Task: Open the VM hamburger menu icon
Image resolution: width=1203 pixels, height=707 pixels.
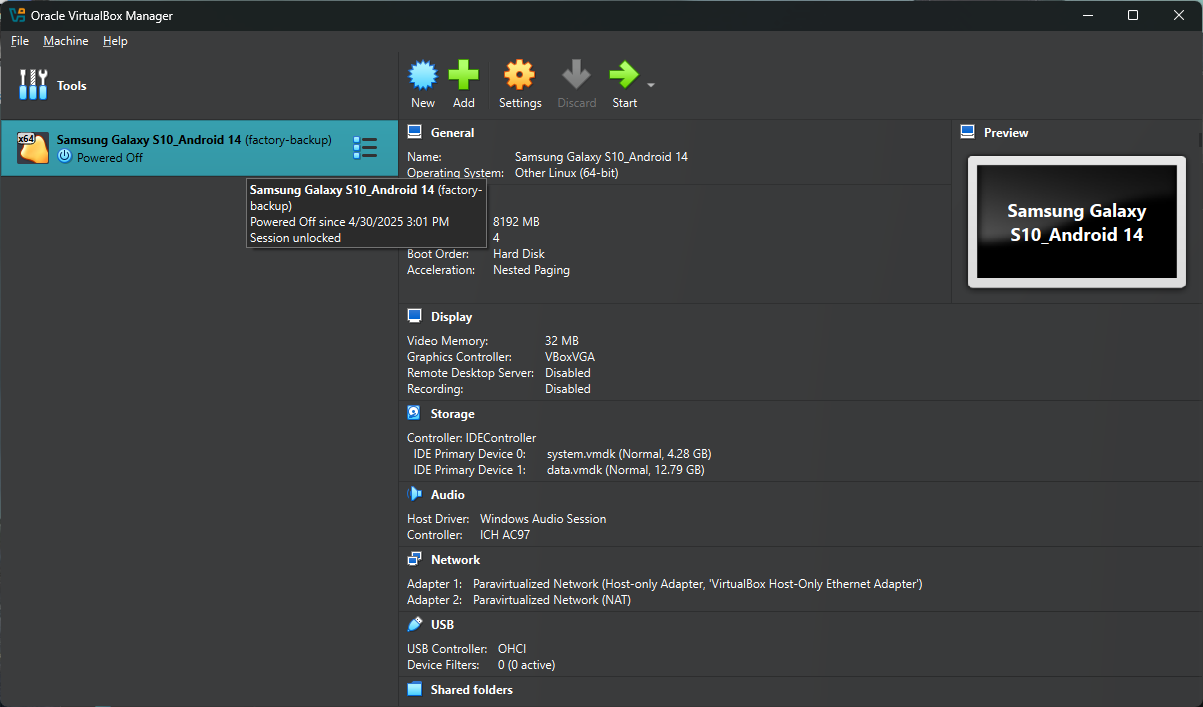Action: 365,148
